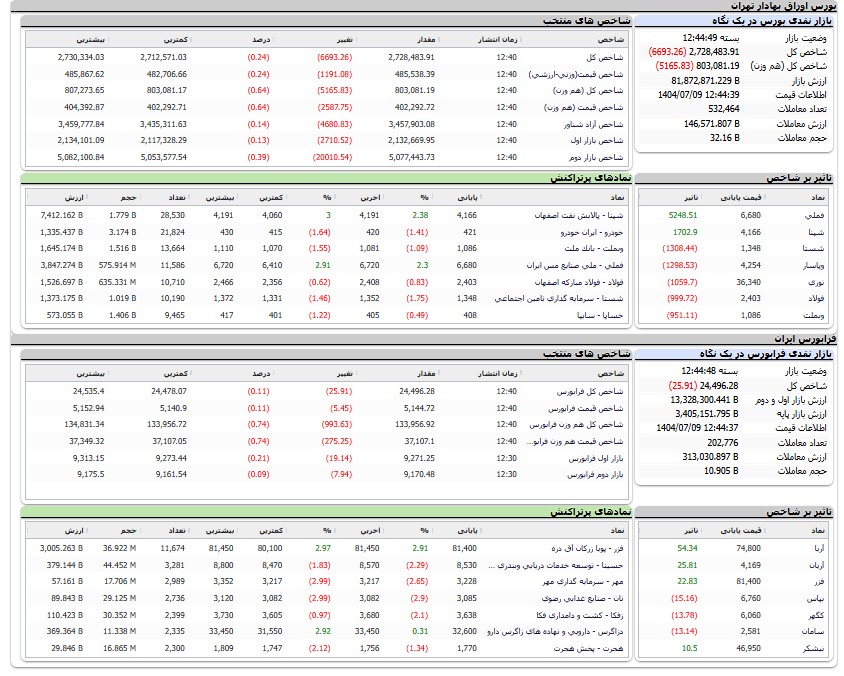
Task: Open the 'خودرو - ایران خودرو' symbol
Action: pyautogui.click(x=597, y=231)
